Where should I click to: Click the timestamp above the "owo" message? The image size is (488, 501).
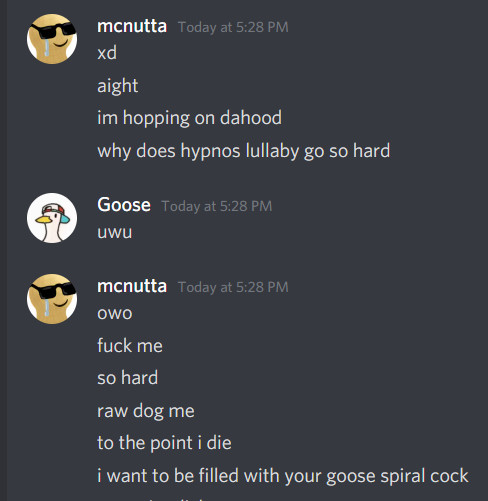pos(233,287)
